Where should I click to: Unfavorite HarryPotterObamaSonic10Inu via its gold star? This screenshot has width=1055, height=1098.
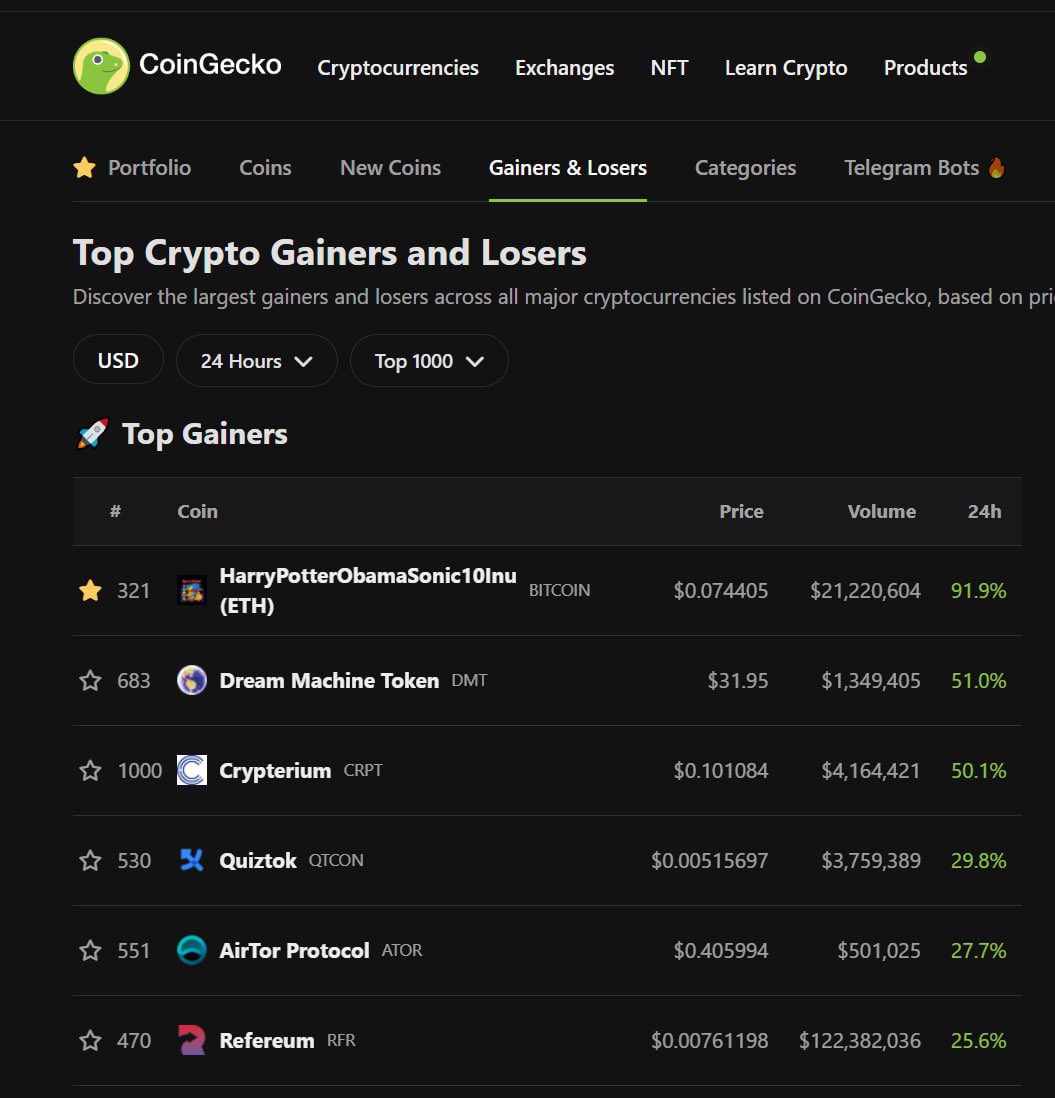pos(90,590)
